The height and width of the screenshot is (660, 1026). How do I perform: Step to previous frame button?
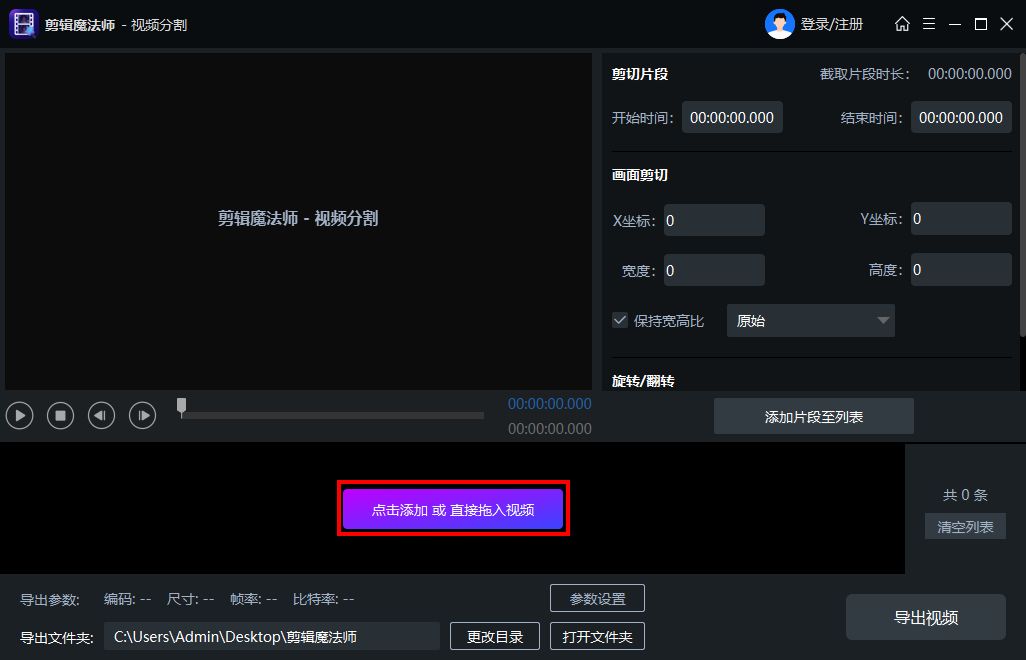(101, 415)
